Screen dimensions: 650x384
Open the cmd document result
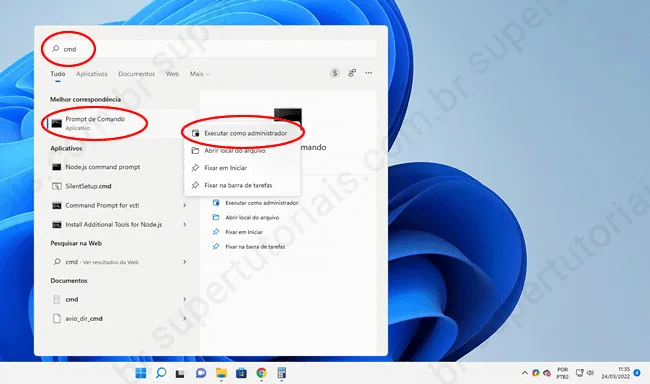(72, 299)
